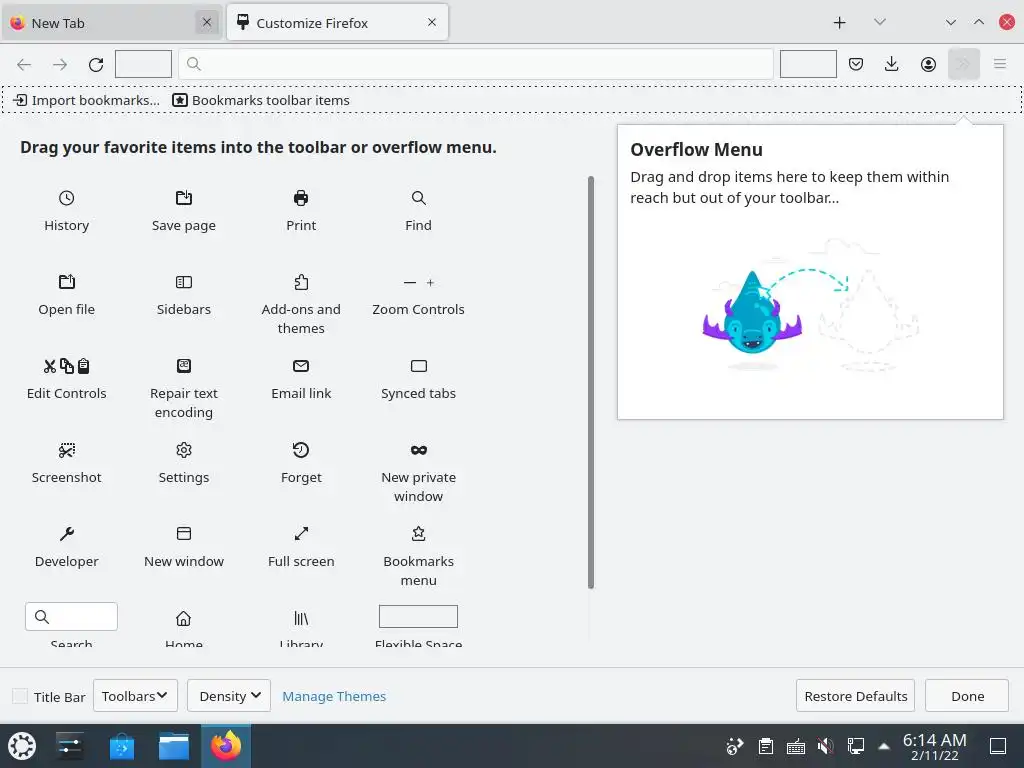Click the Done button
The height and width of the screenshot is (768, 1024).
(967, 696)
